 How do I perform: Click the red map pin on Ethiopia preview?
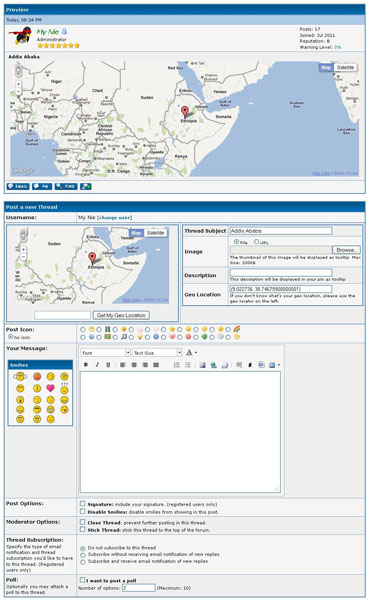185,112
